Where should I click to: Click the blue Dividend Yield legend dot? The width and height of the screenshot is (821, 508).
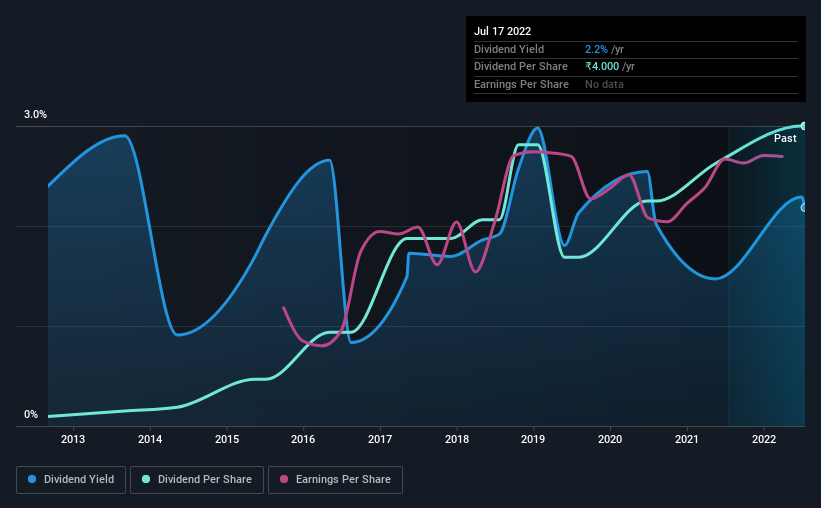(x=32, y=479)
